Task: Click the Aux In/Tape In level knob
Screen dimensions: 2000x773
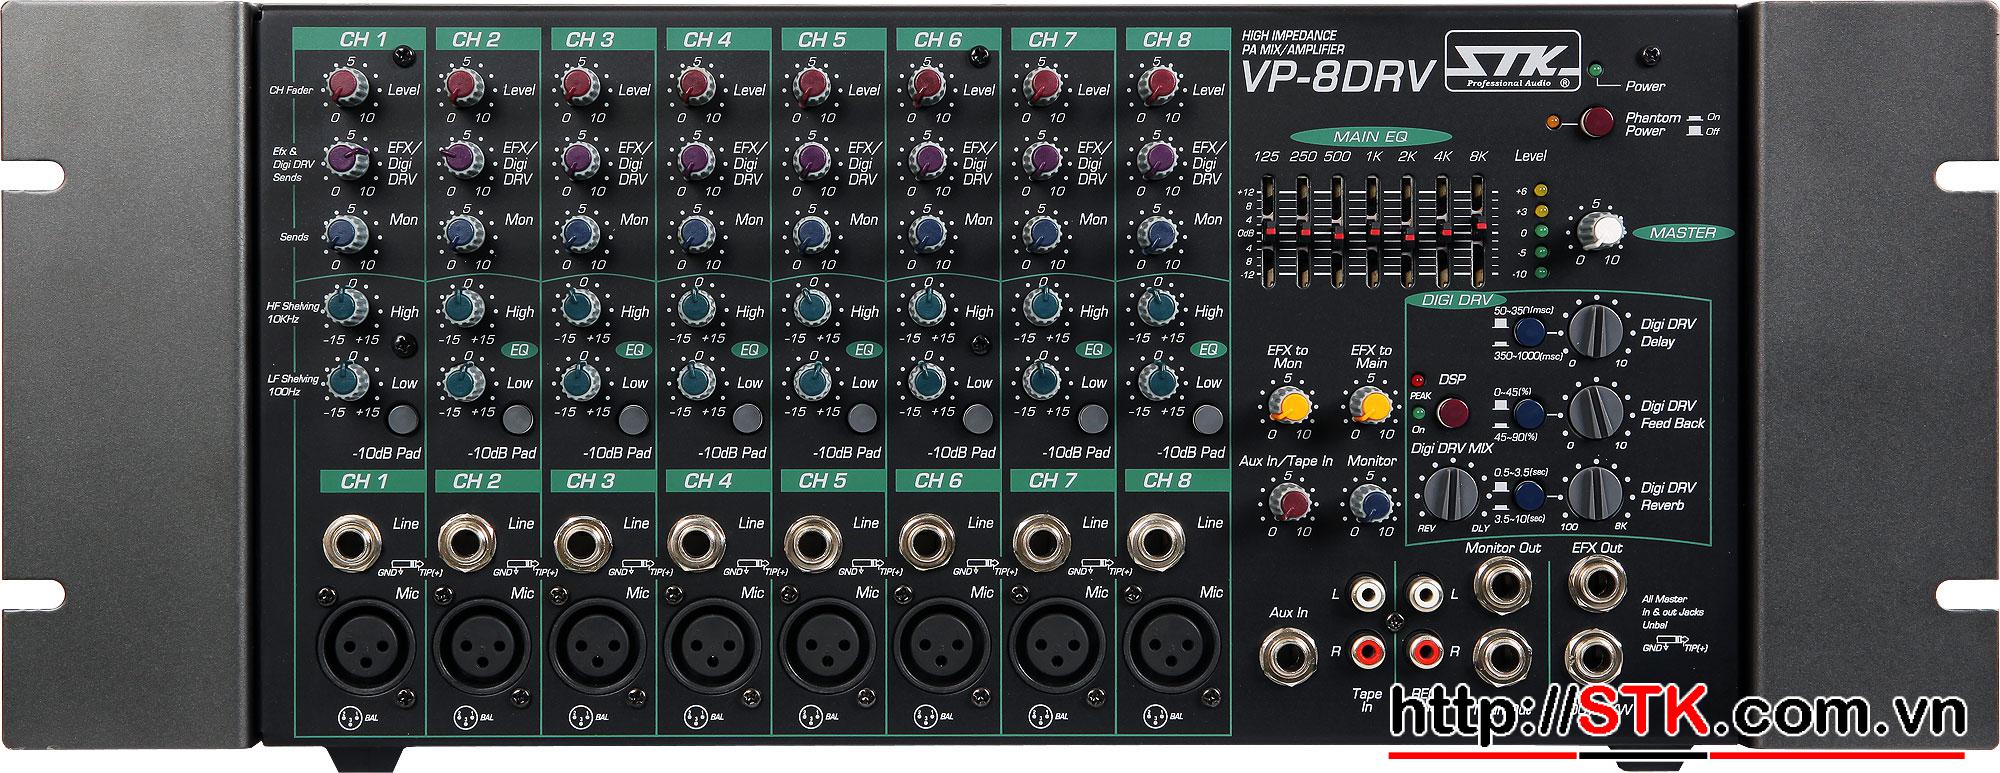Action: click(x=1288, y=501)
